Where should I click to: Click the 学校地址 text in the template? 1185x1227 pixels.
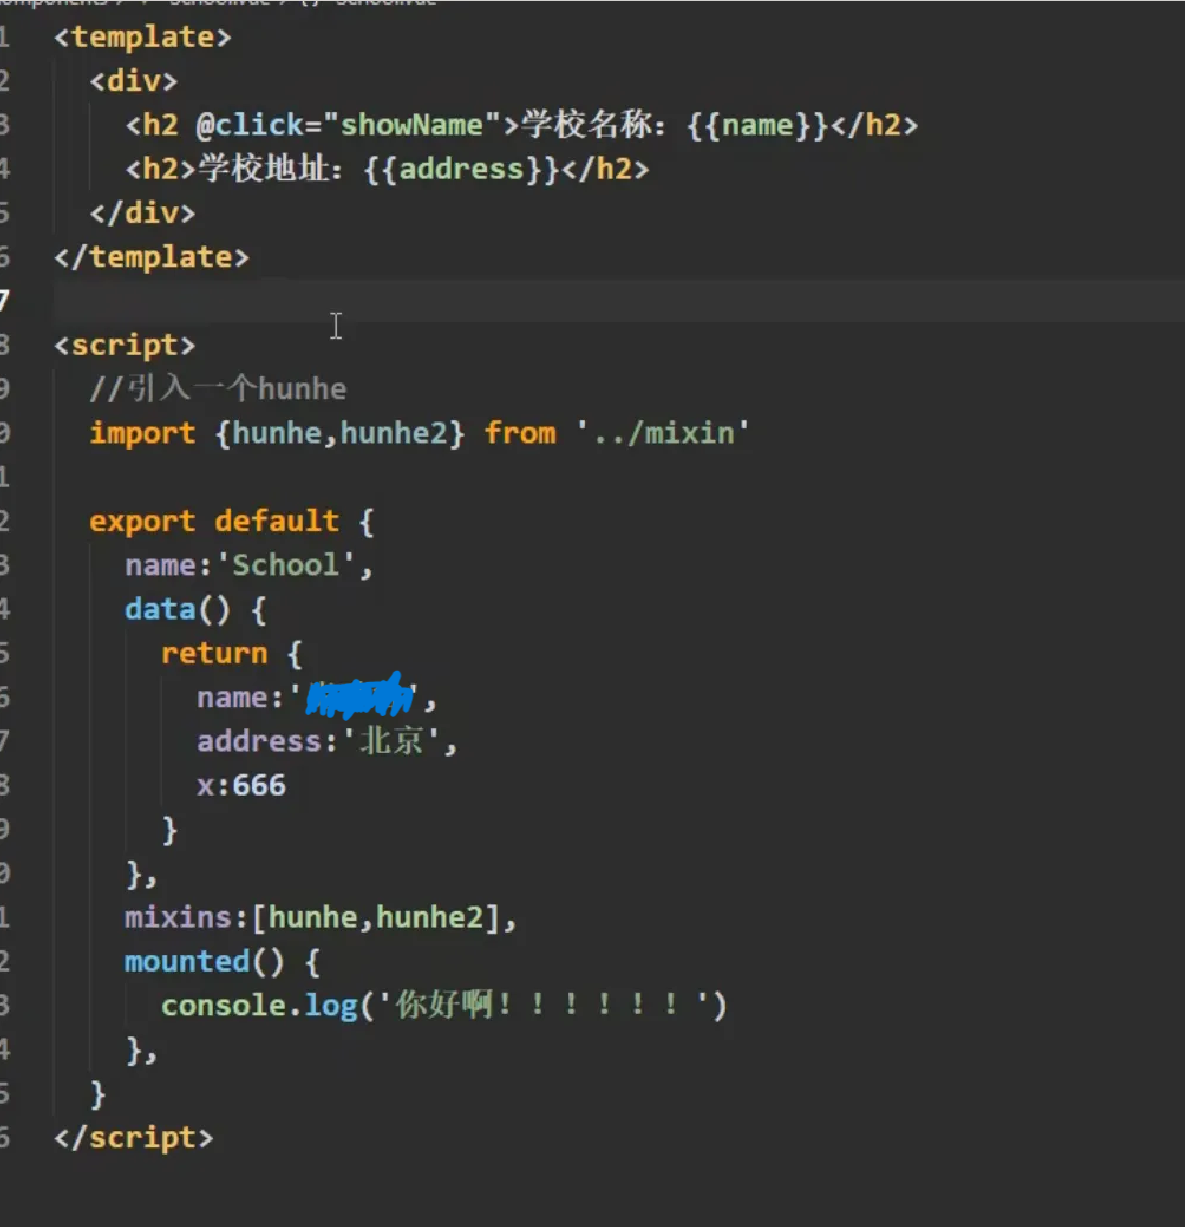click(263, 169)
